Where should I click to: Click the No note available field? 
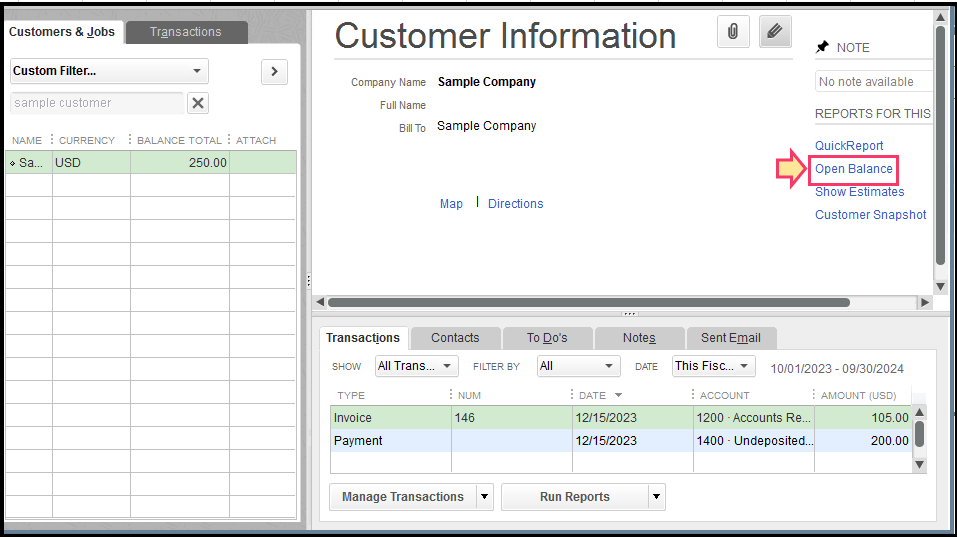coord(873,81)
